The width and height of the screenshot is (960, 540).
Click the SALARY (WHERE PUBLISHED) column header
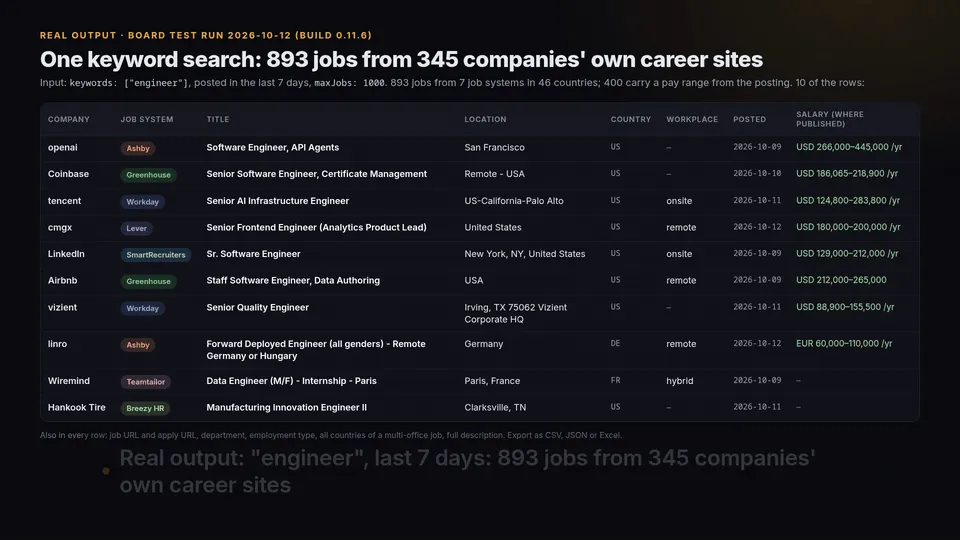pos(830,119)
